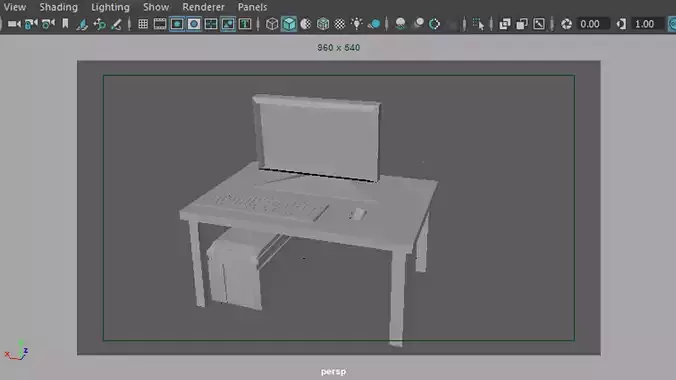
Task: Click the 960 x 540 resolution label
Action: (338, 48)
